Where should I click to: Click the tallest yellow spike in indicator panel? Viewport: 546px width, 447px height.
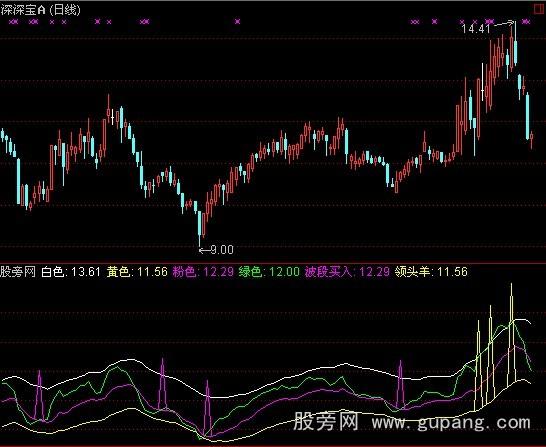coord(511,334)
